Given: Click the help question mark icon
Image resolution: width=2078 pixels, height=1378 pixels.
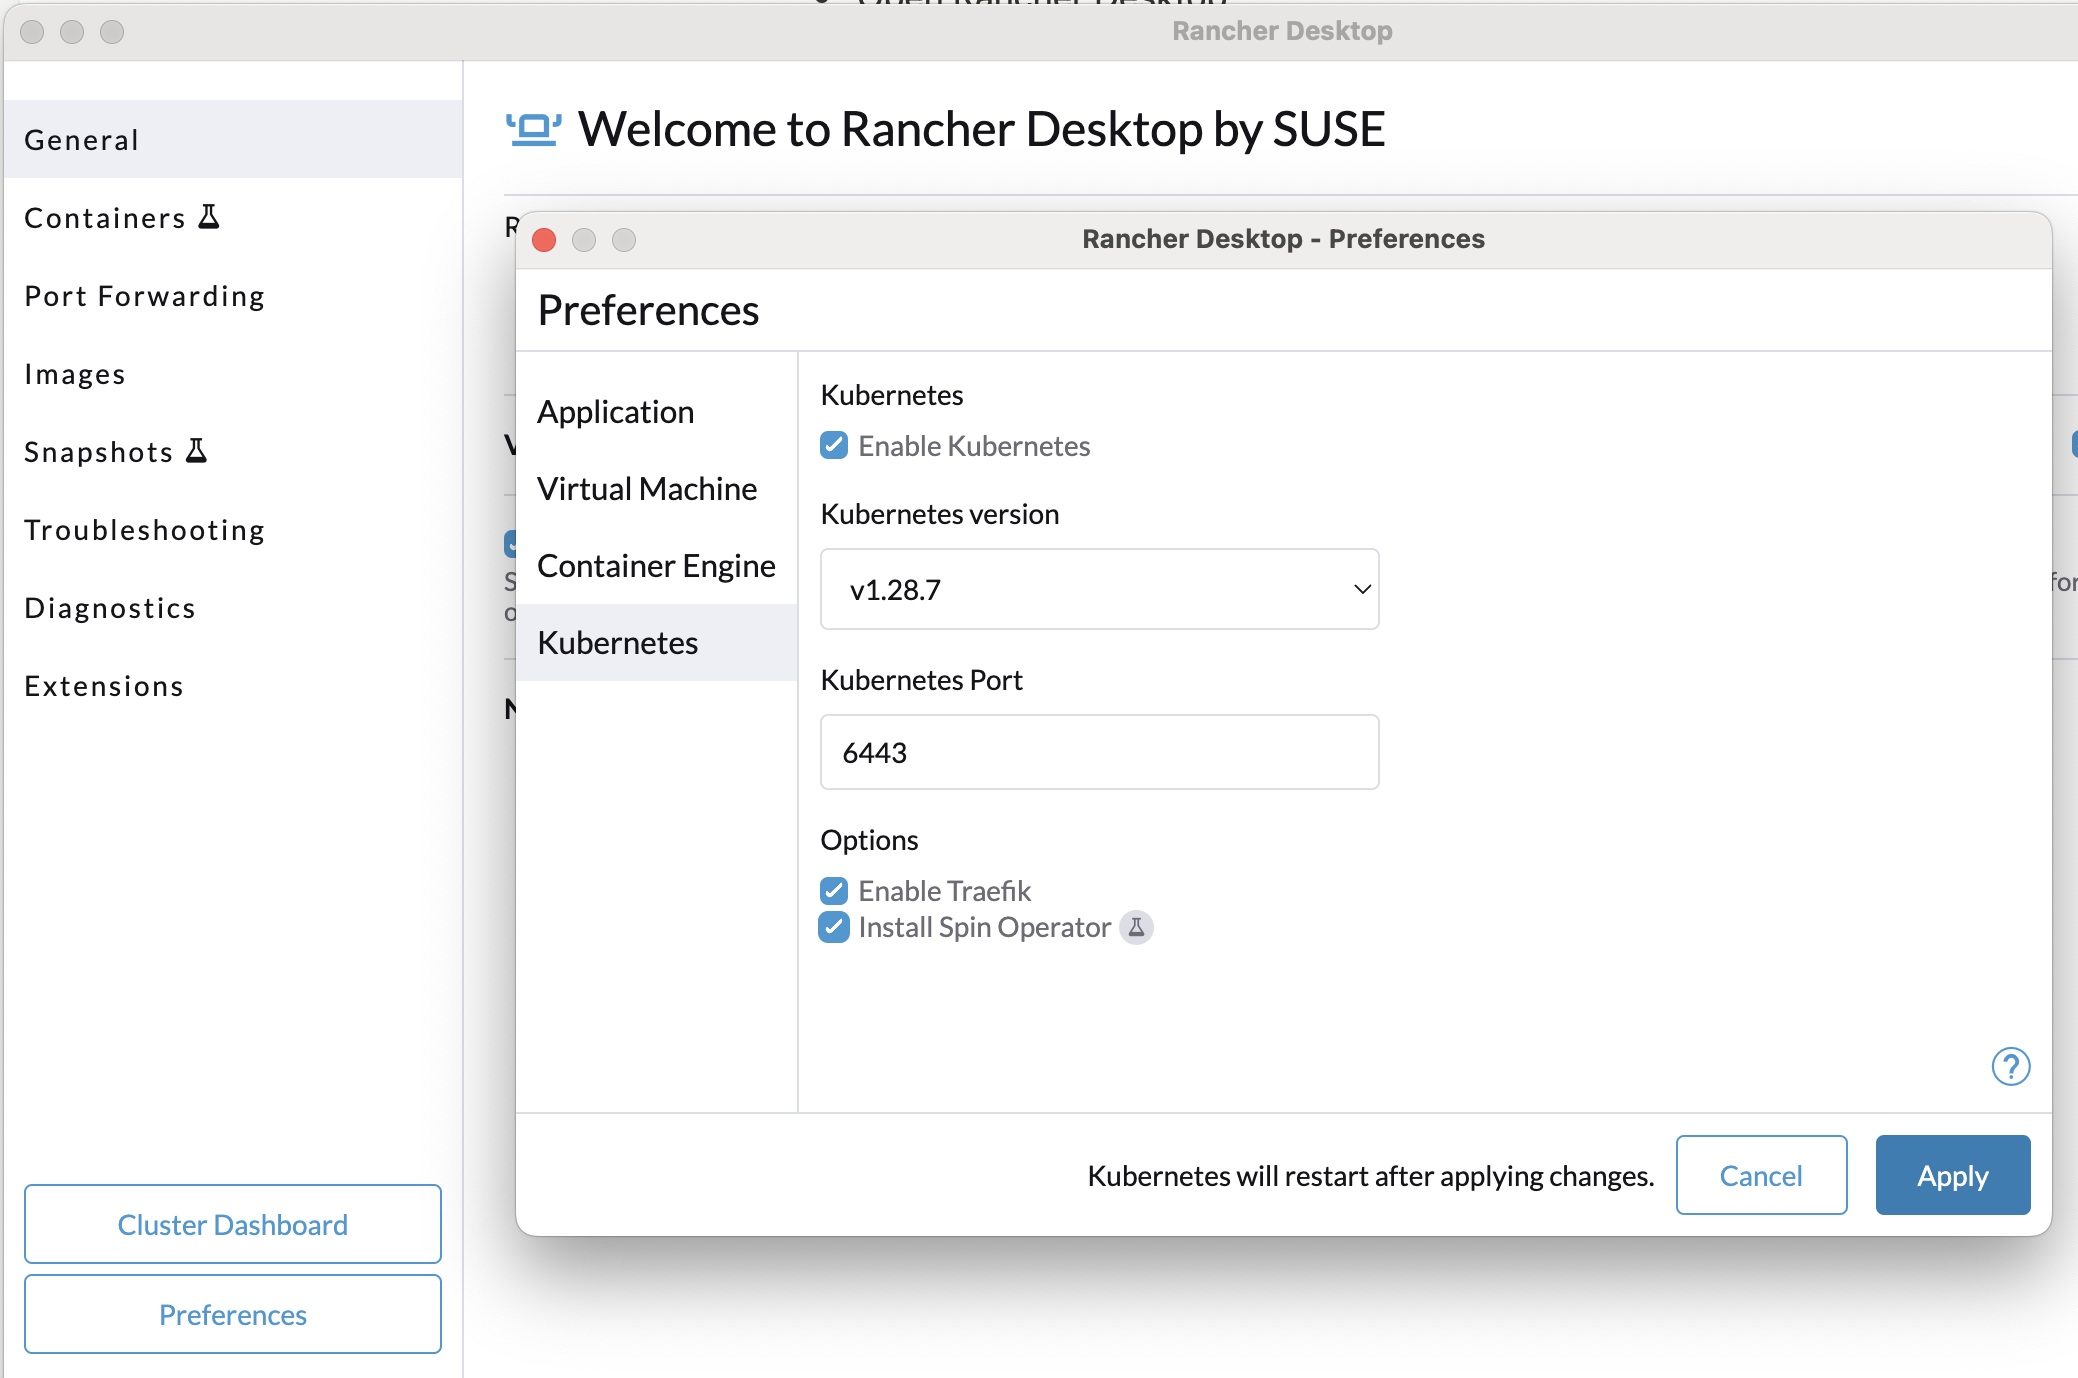Looking at the screenshot, I should (2010, 1067).
